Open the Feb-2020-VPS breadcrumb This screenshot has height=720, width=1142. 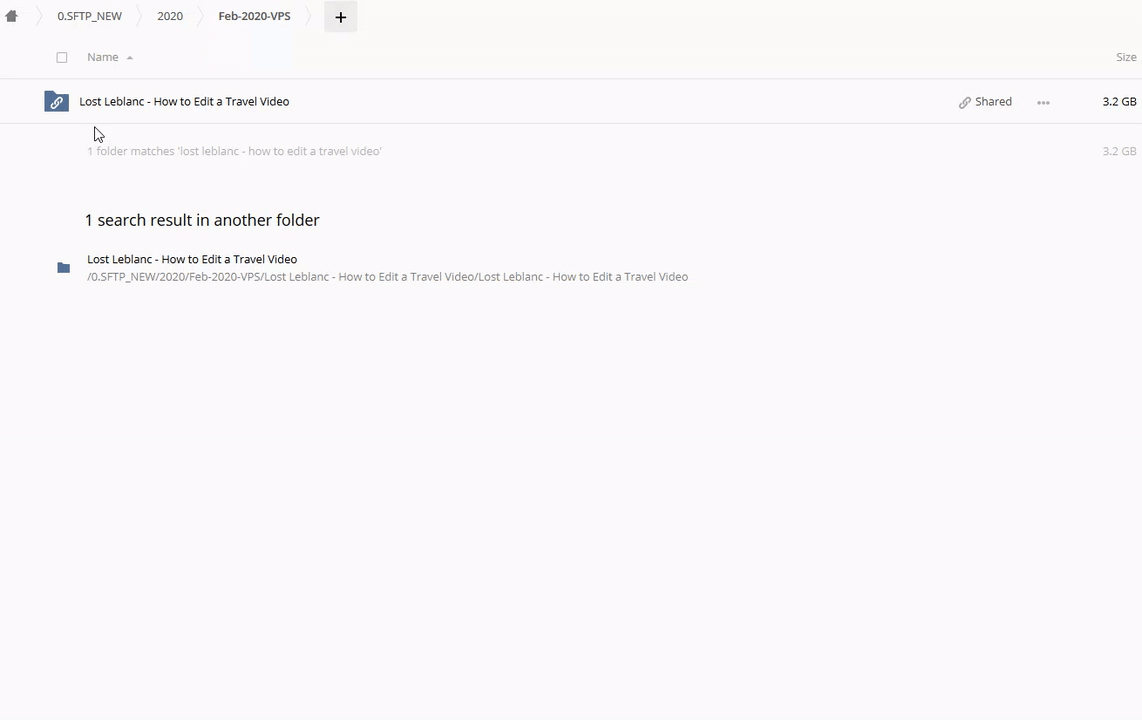click(x=254, y=16)
